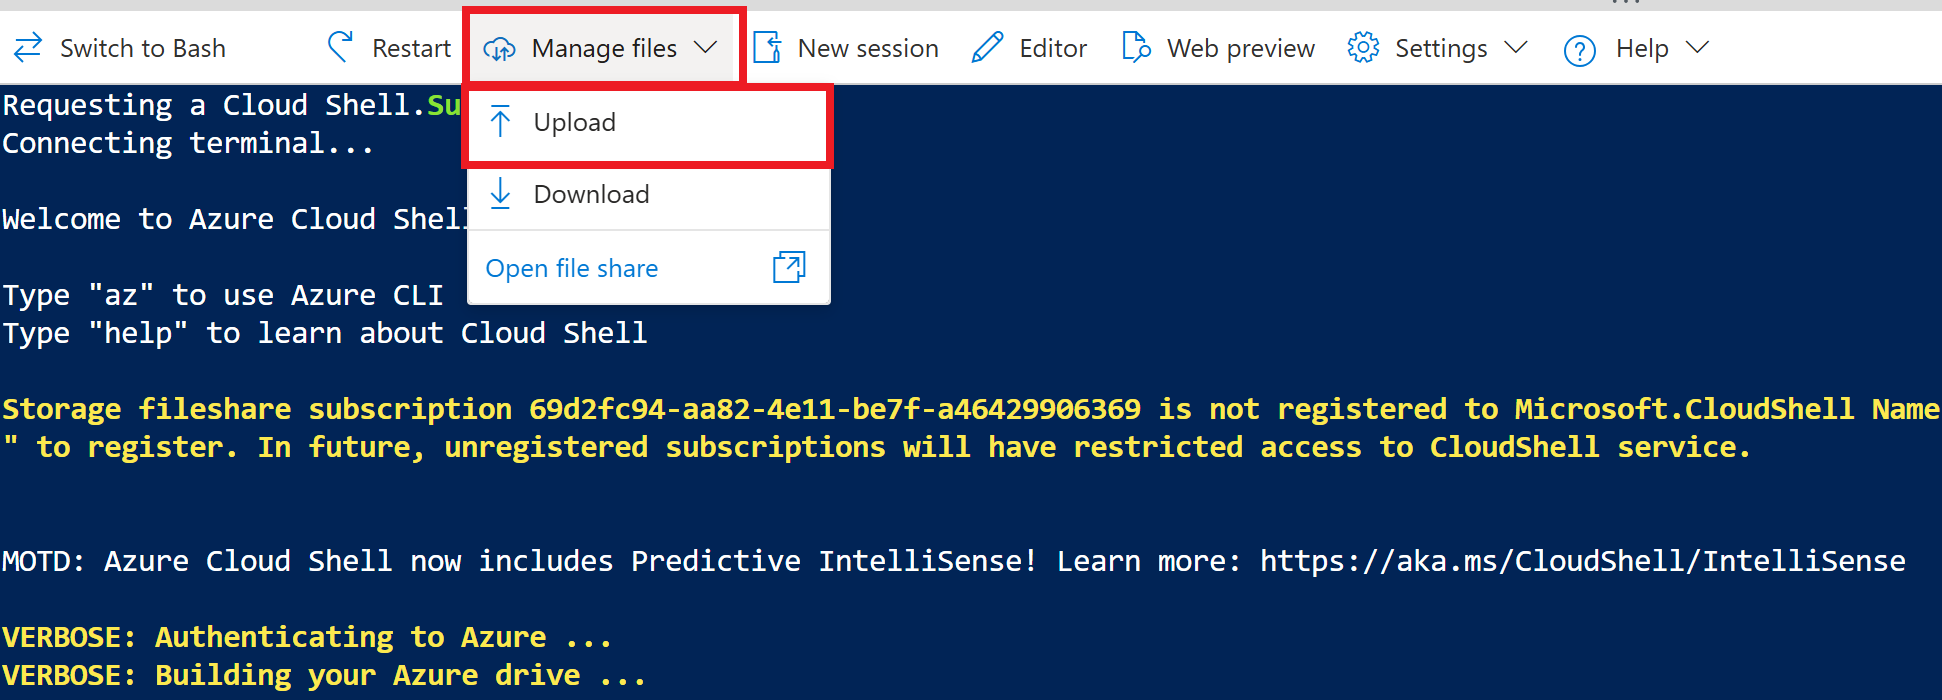Expand the Settings chevron menu
The width and height of the screenshot is (1942, 700).
pos(1518,47)
